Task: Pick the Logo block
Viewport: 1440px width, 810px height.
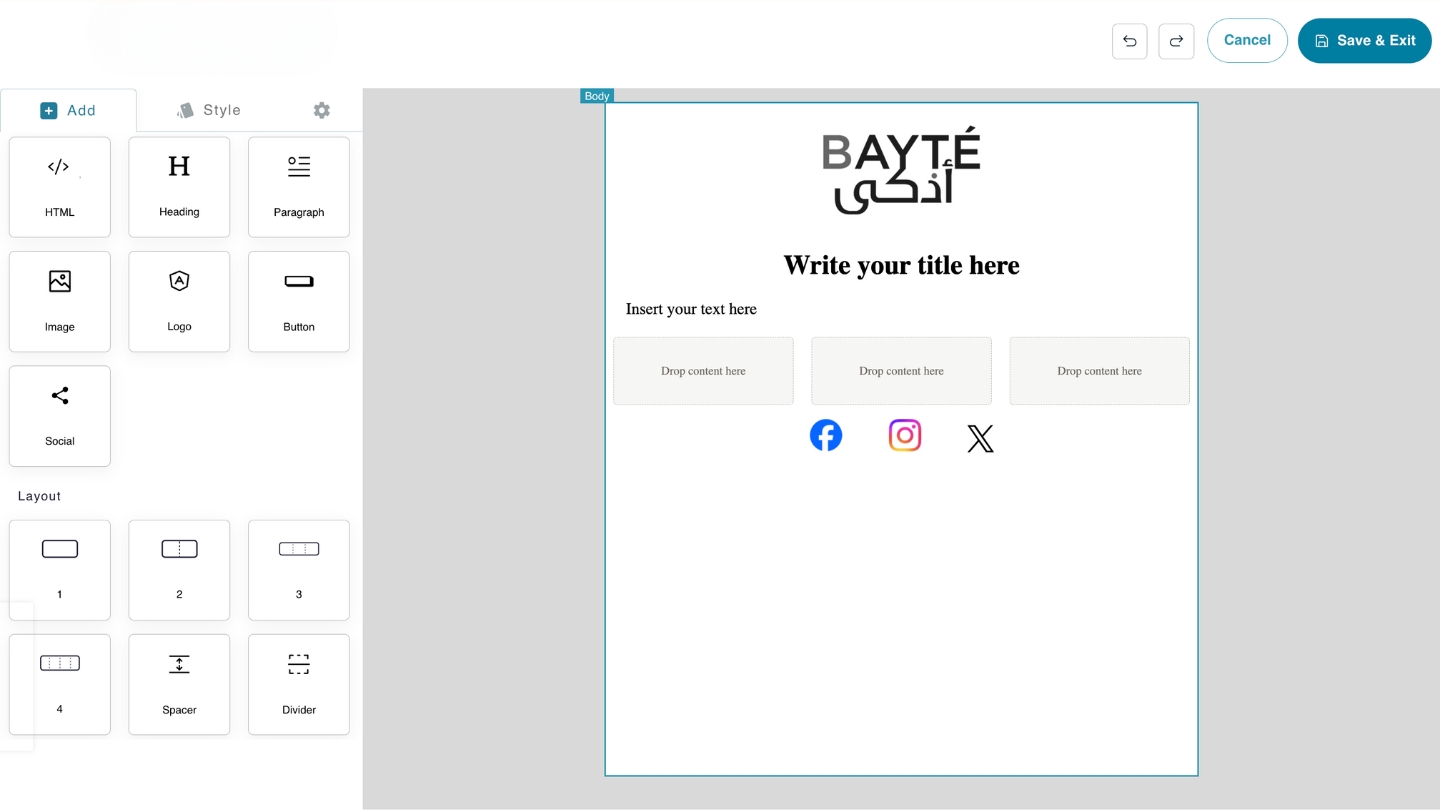Action: (x=179, y=301)
